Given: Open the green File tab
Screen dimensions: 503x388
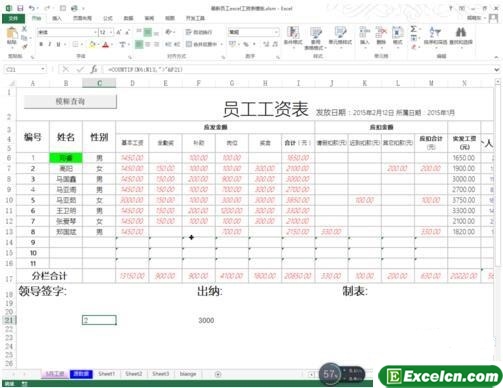Looking at the screenshot, I should click(13, 18).
